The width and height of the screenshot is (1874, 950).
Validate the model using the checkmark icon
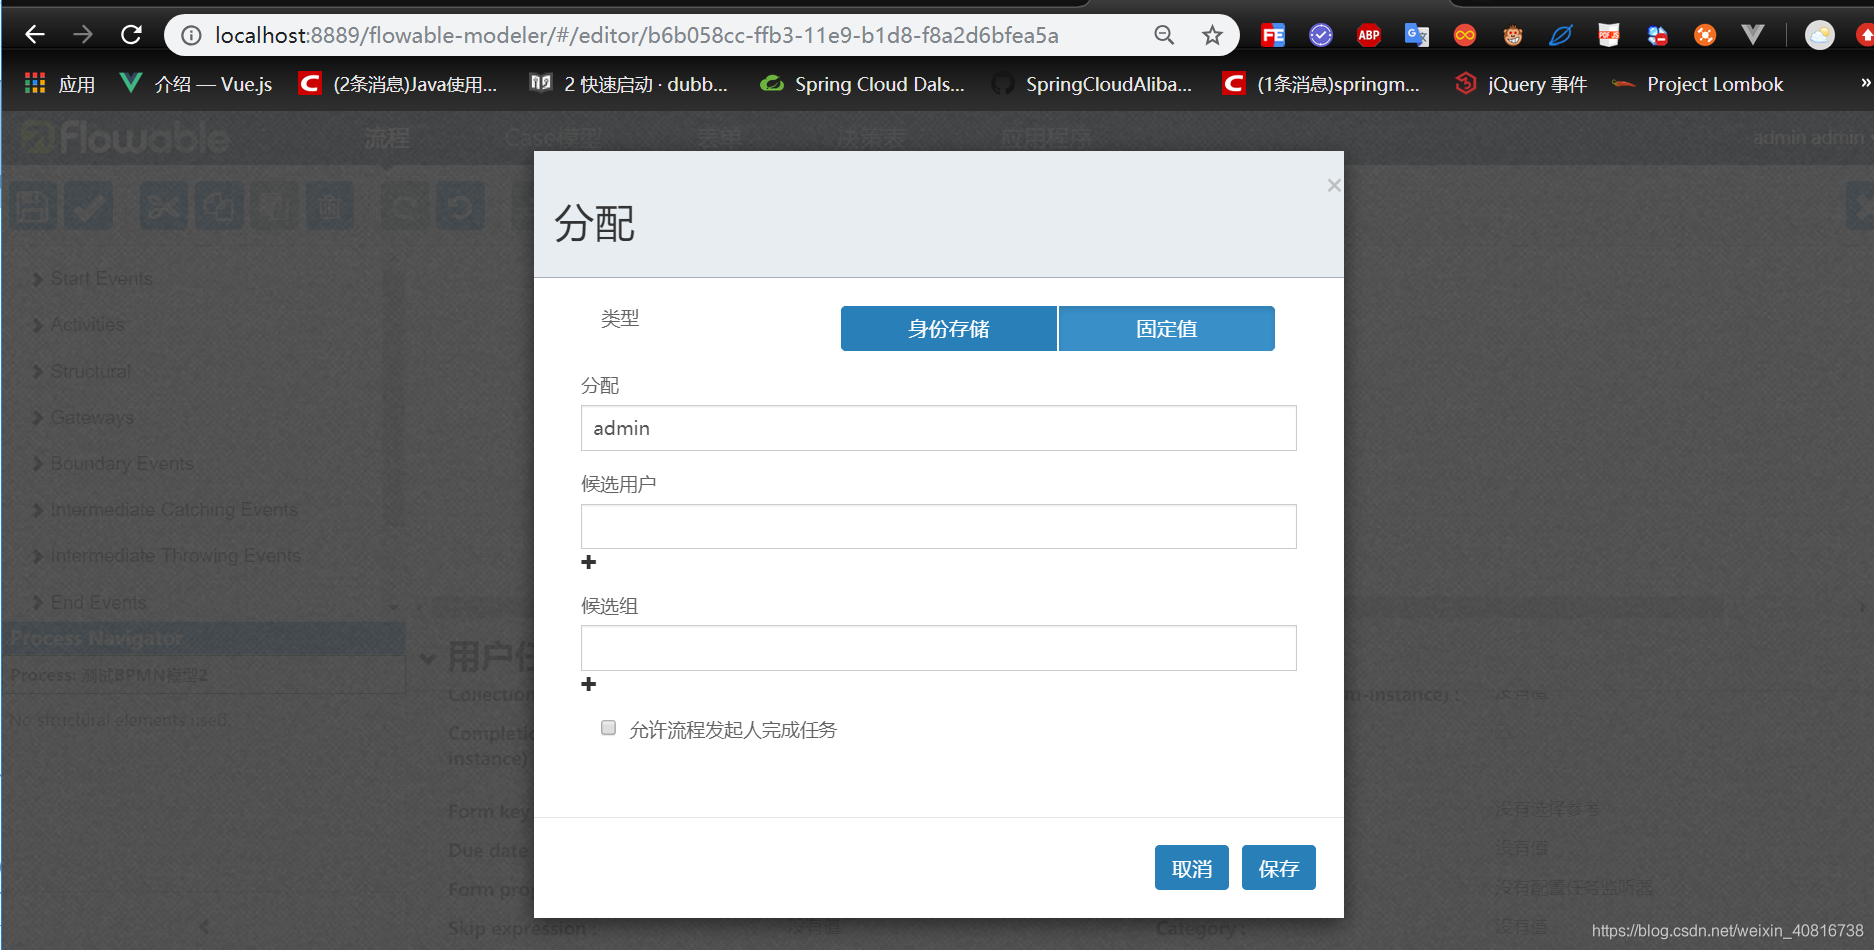click(x=88, y=205)
